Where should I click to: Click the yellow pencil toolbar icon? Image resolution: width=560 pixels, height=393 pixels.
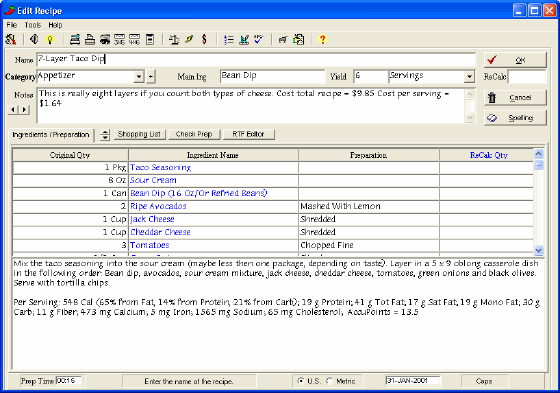(x=189, y=39)
